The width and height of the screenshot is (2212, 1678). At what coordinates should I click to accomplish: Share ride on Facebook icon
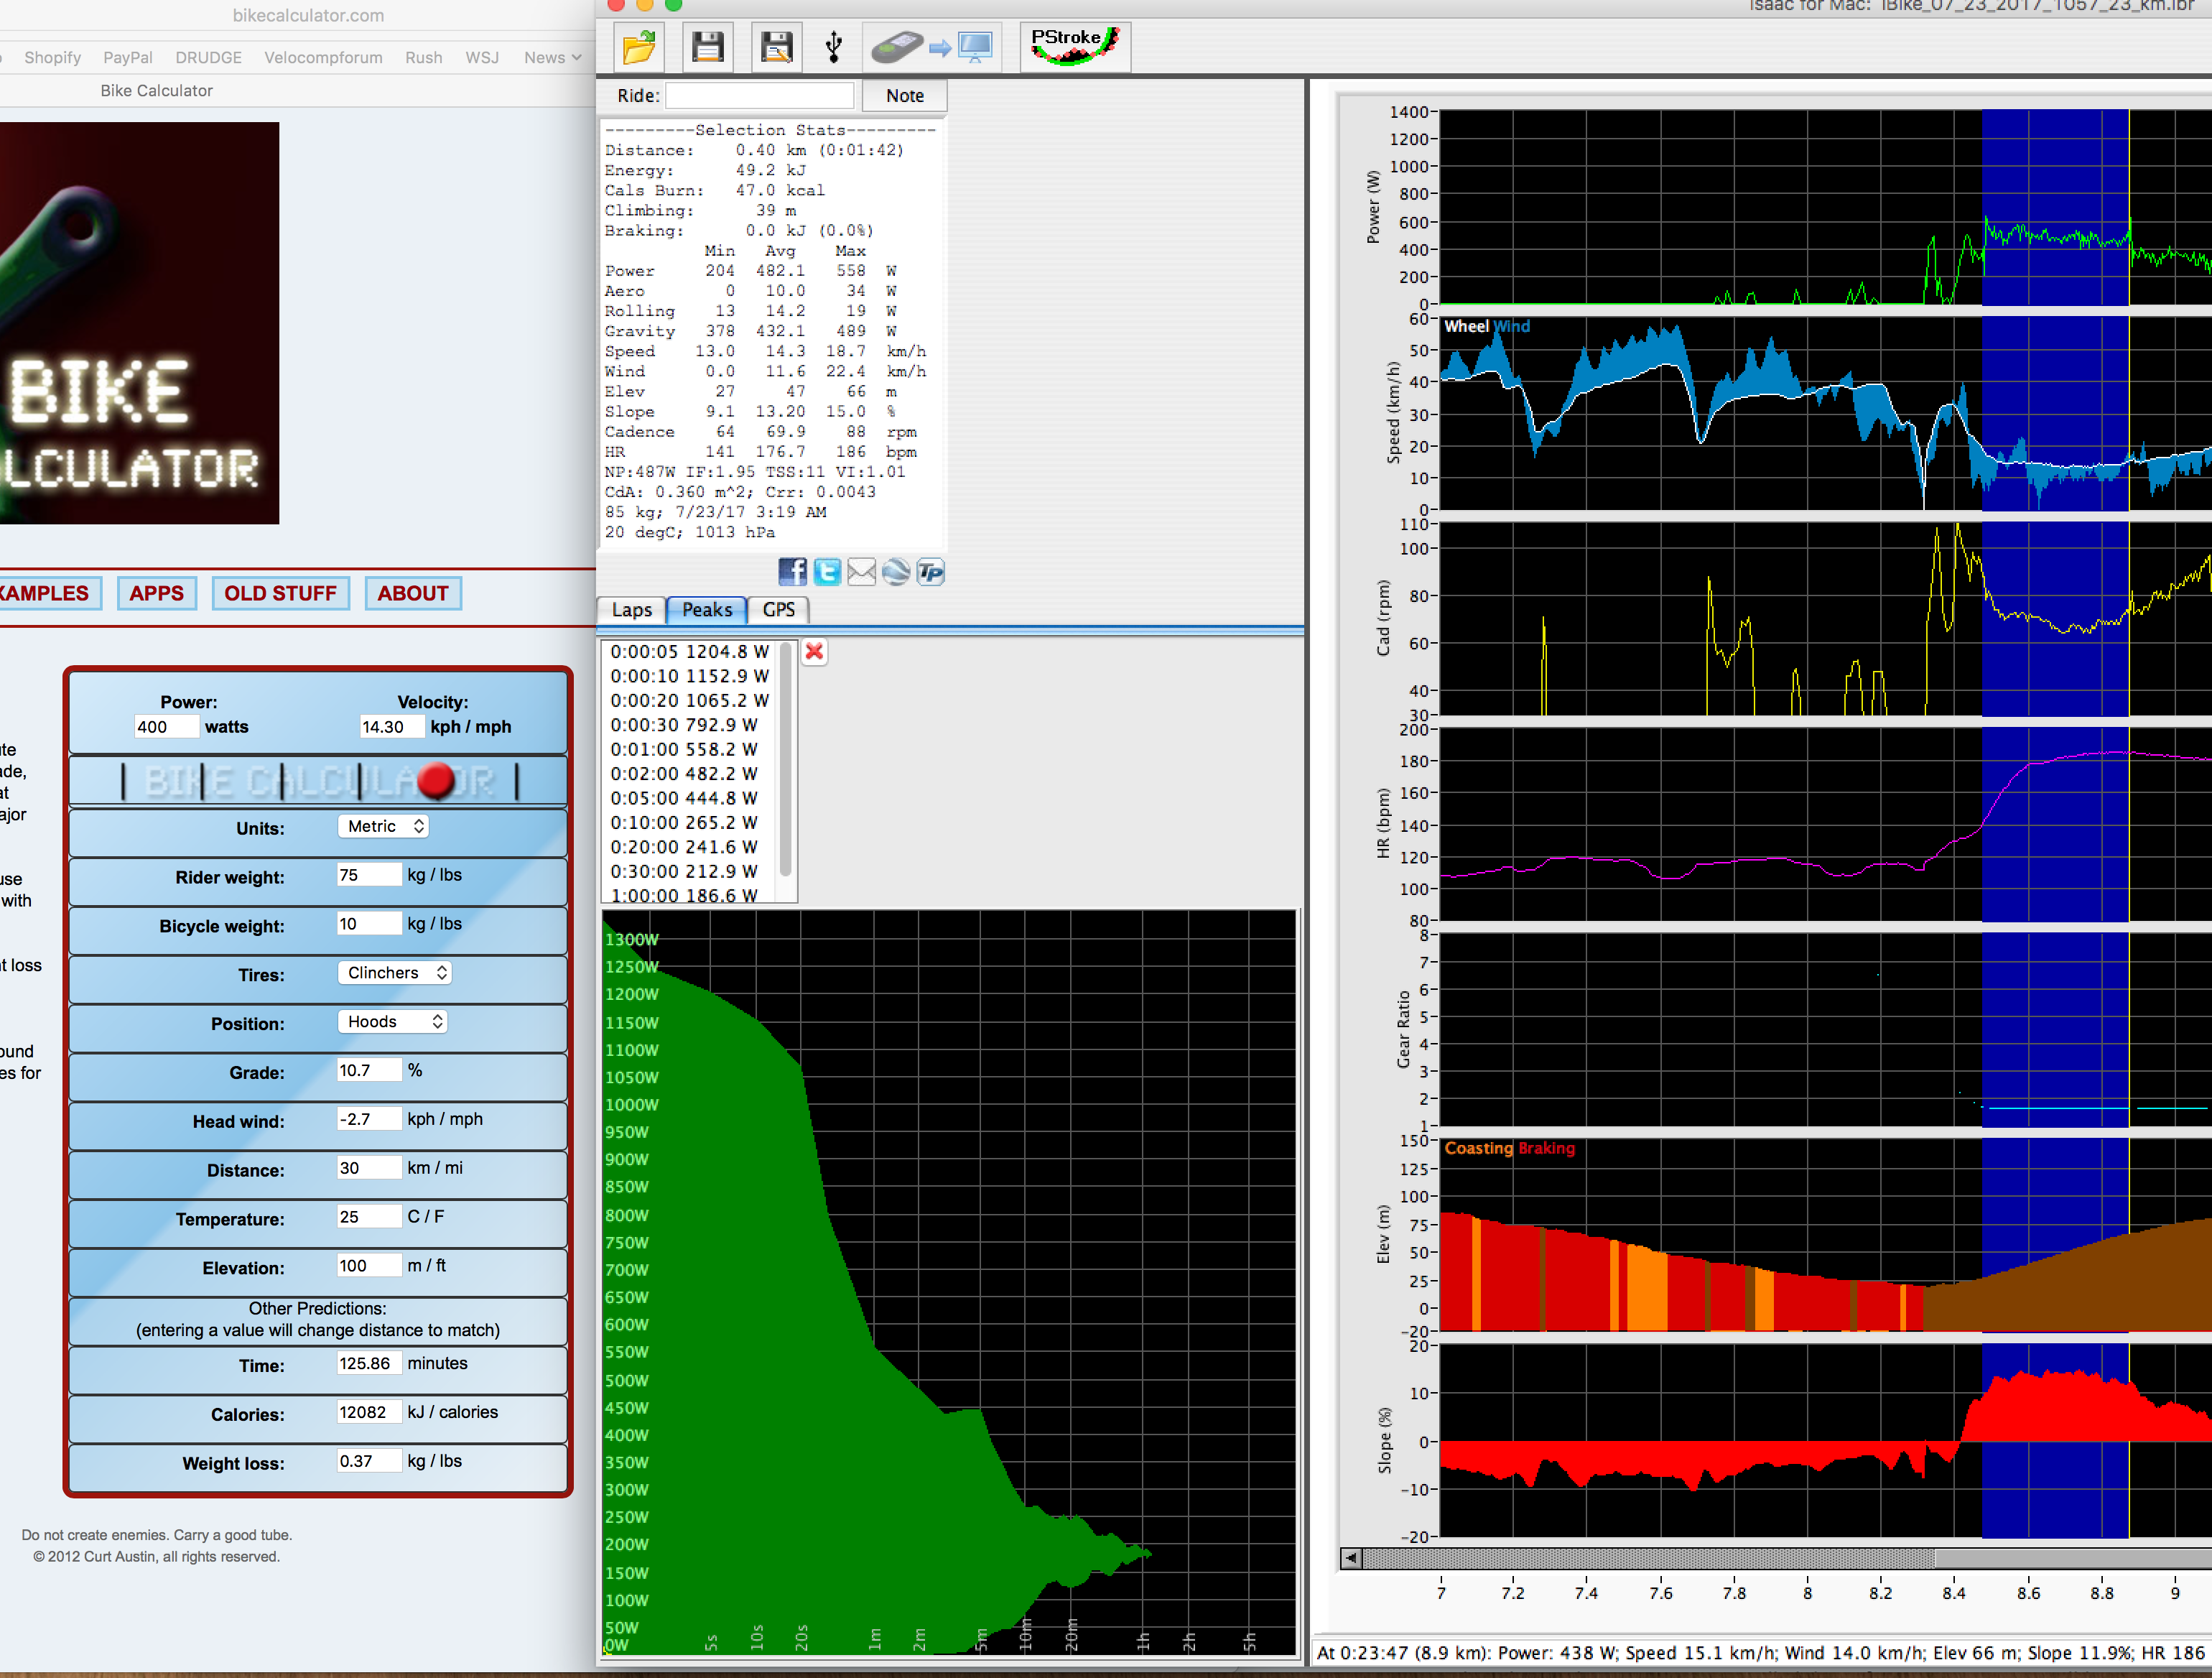[x=792, y=571]
